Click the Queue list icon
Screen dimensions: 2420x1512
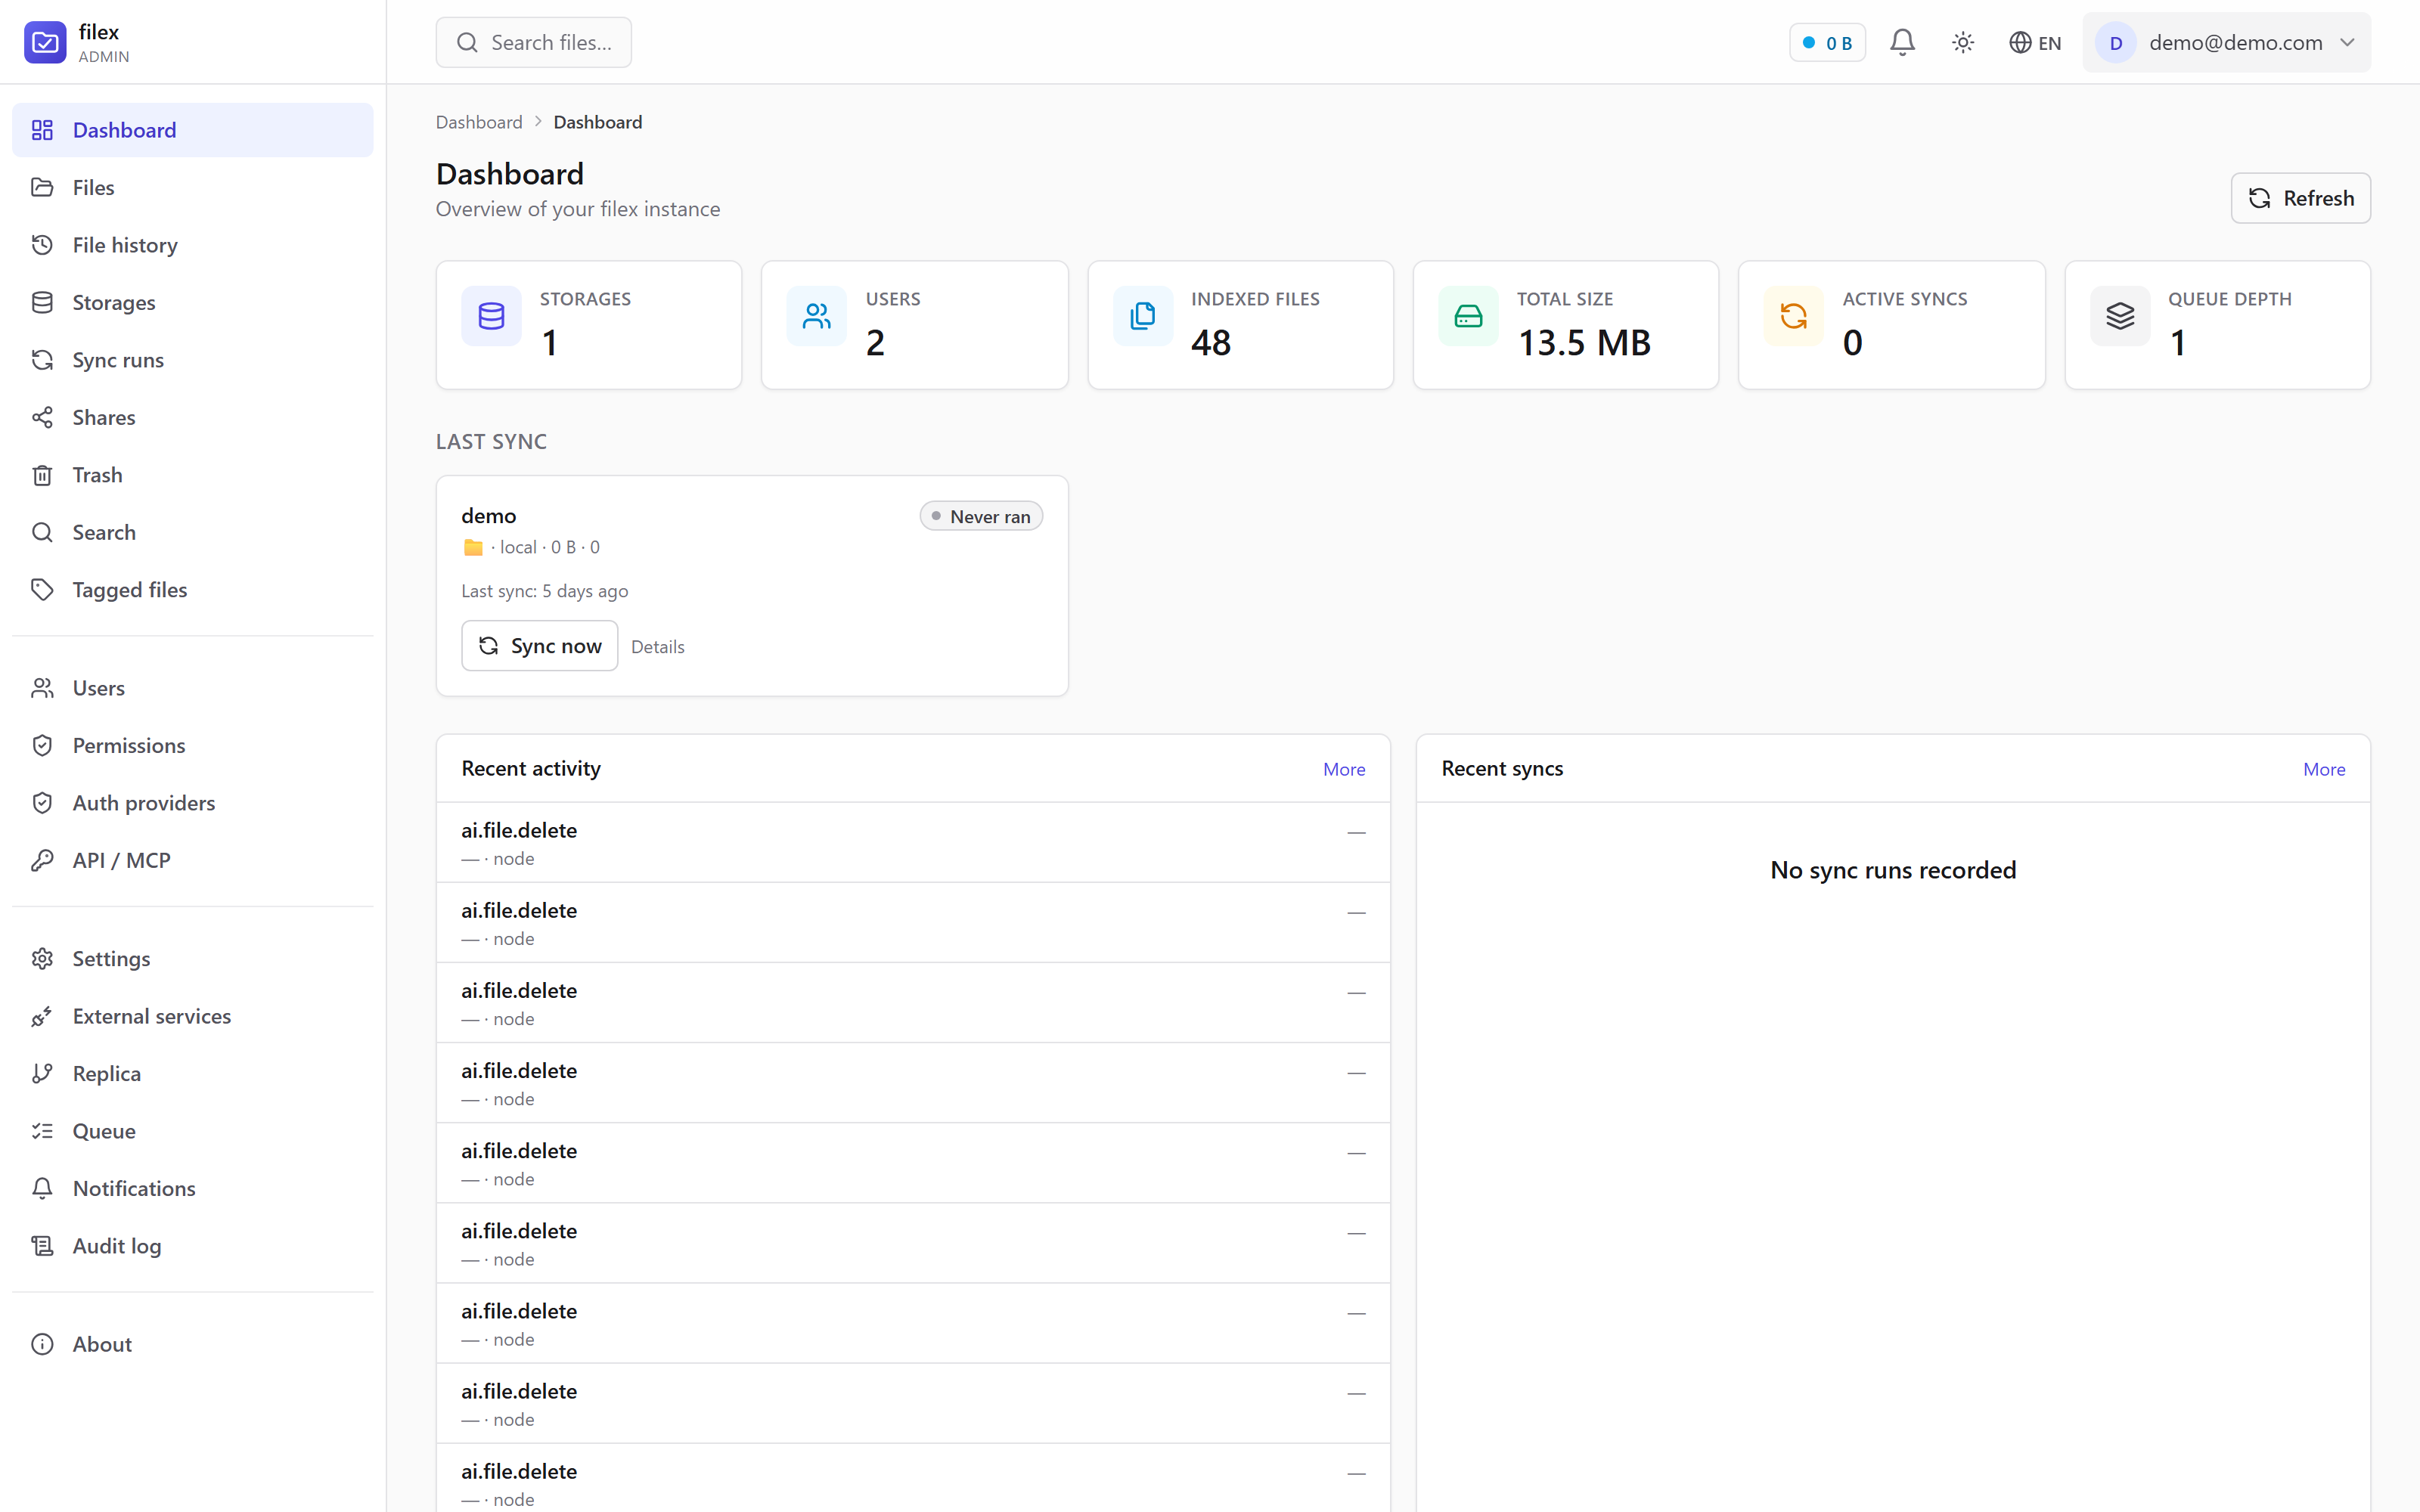click(42, 1131)
